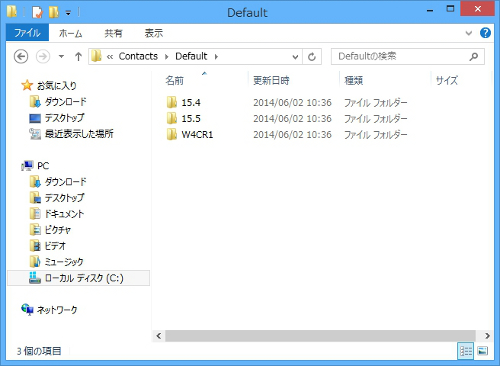Switch to the 表示 ribbon tab
This screenshot has height=366, width=500.
154,33
